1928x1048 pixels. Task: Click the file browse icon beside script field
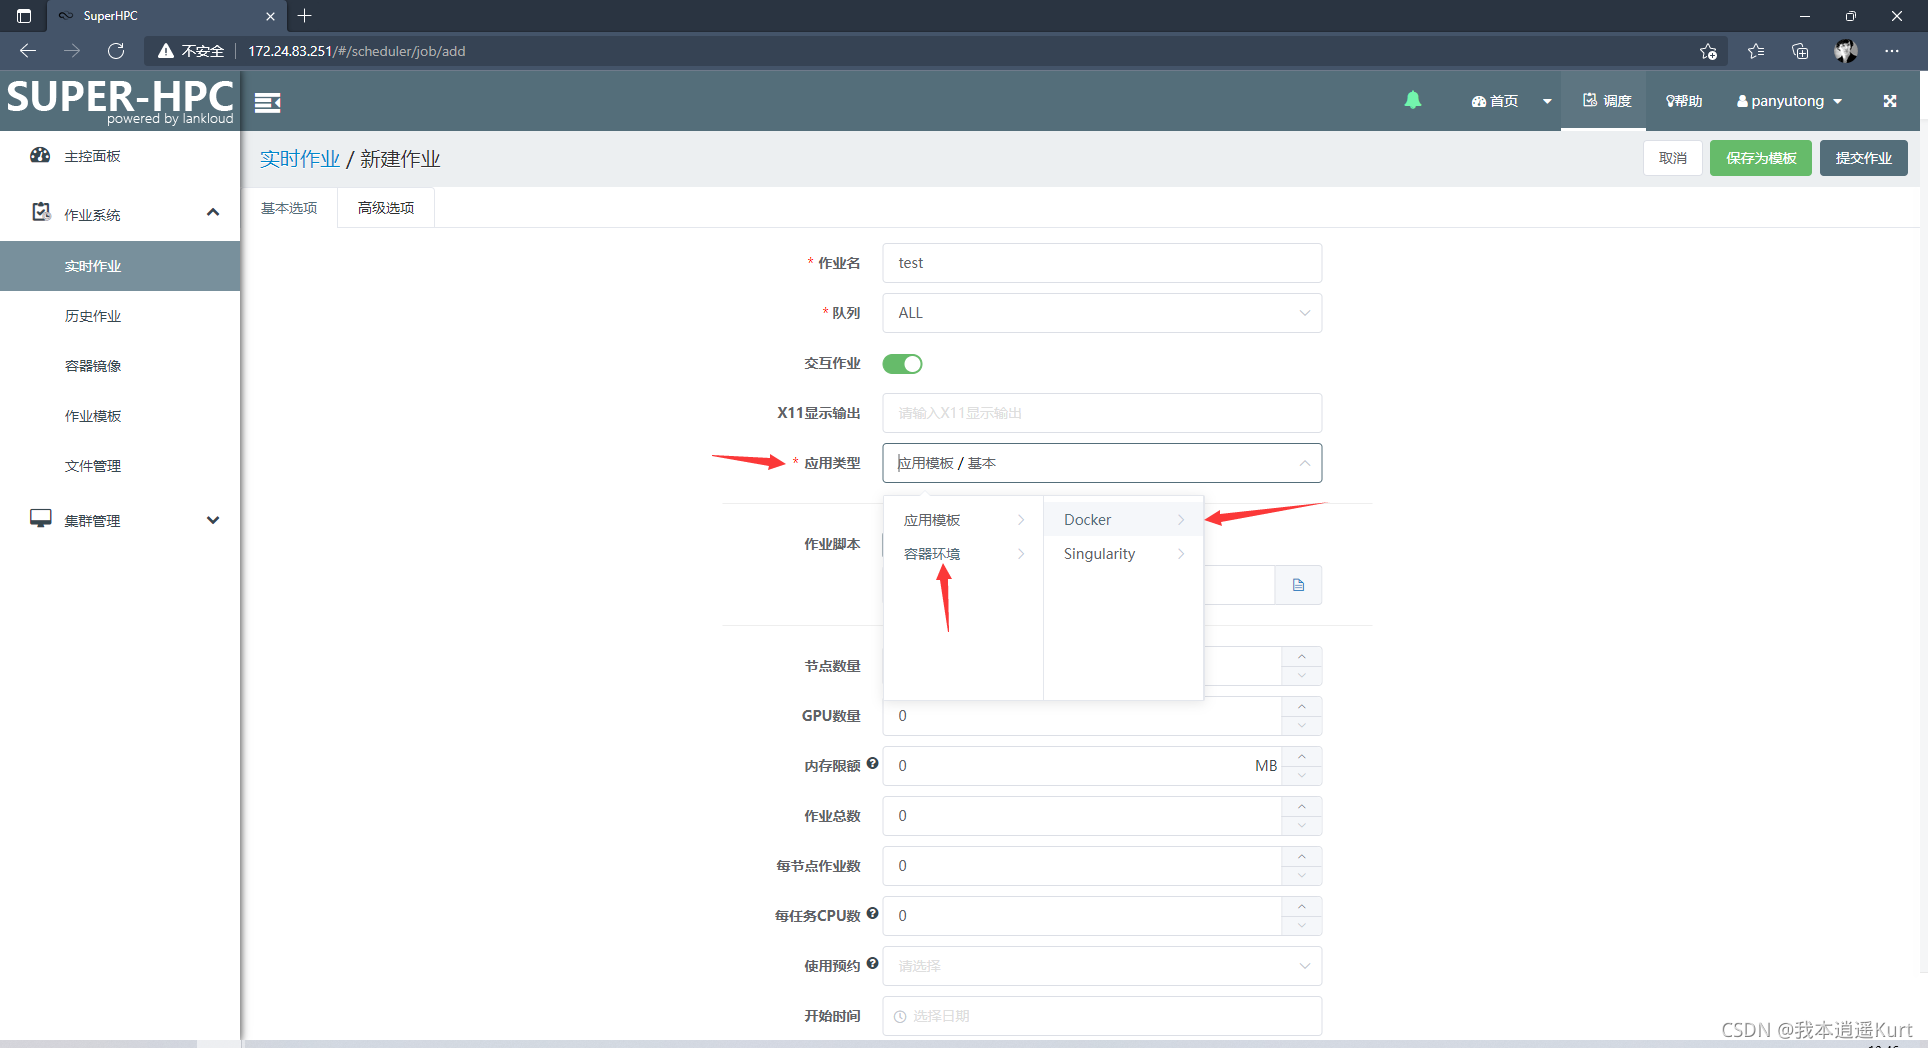pyautogui.click(x=1298, y=585)
